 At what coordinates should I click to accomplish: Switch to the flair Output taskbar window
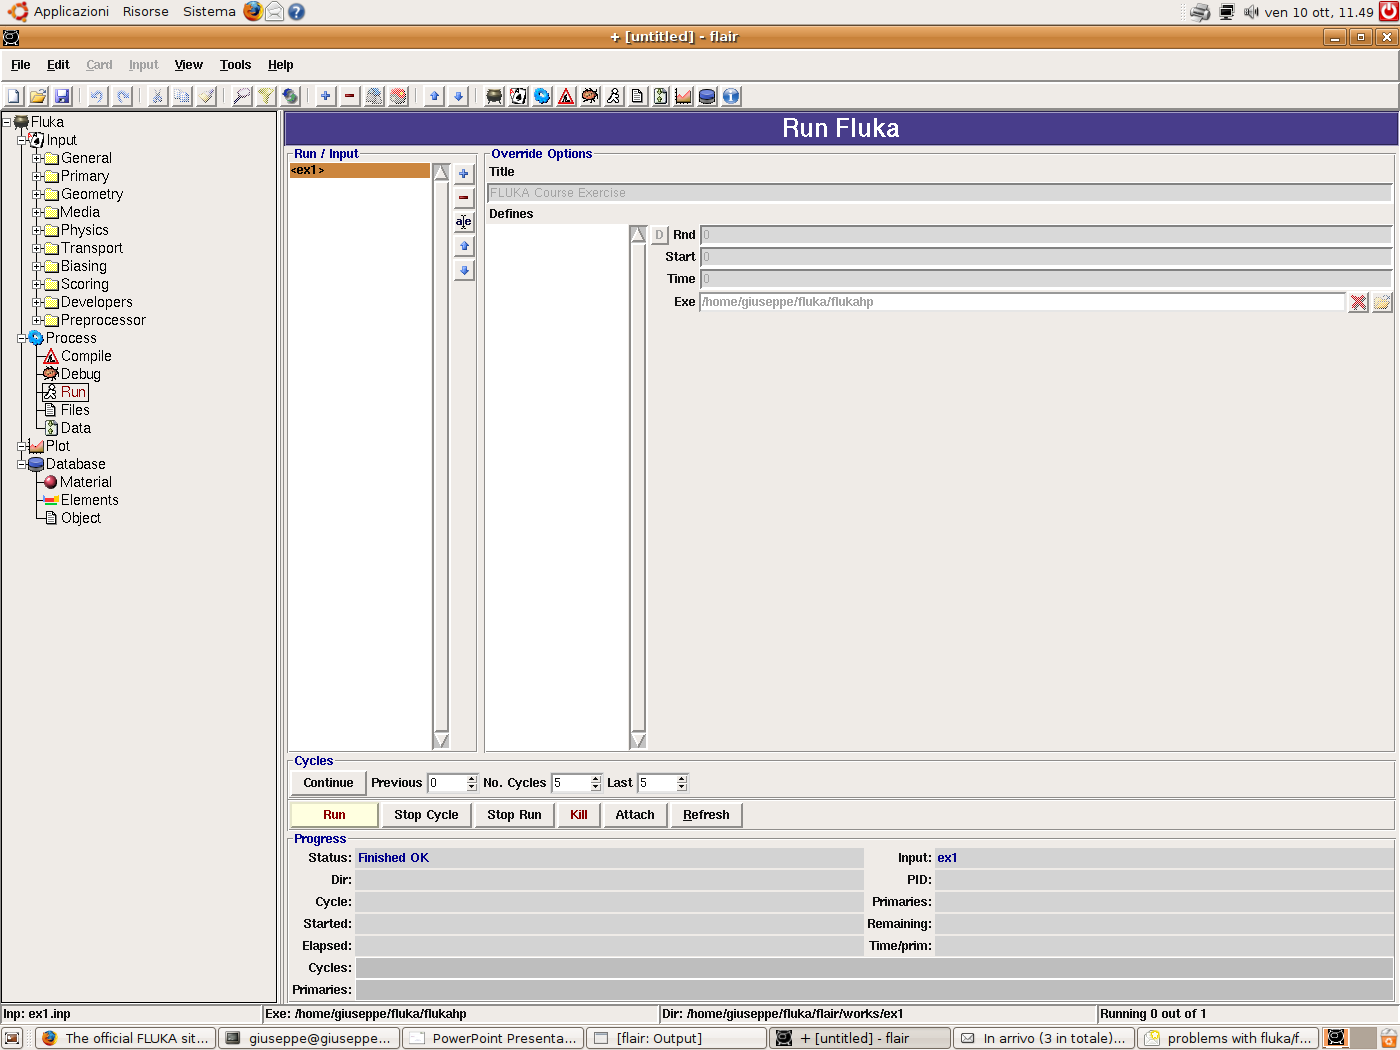[x=677, y=1038]
